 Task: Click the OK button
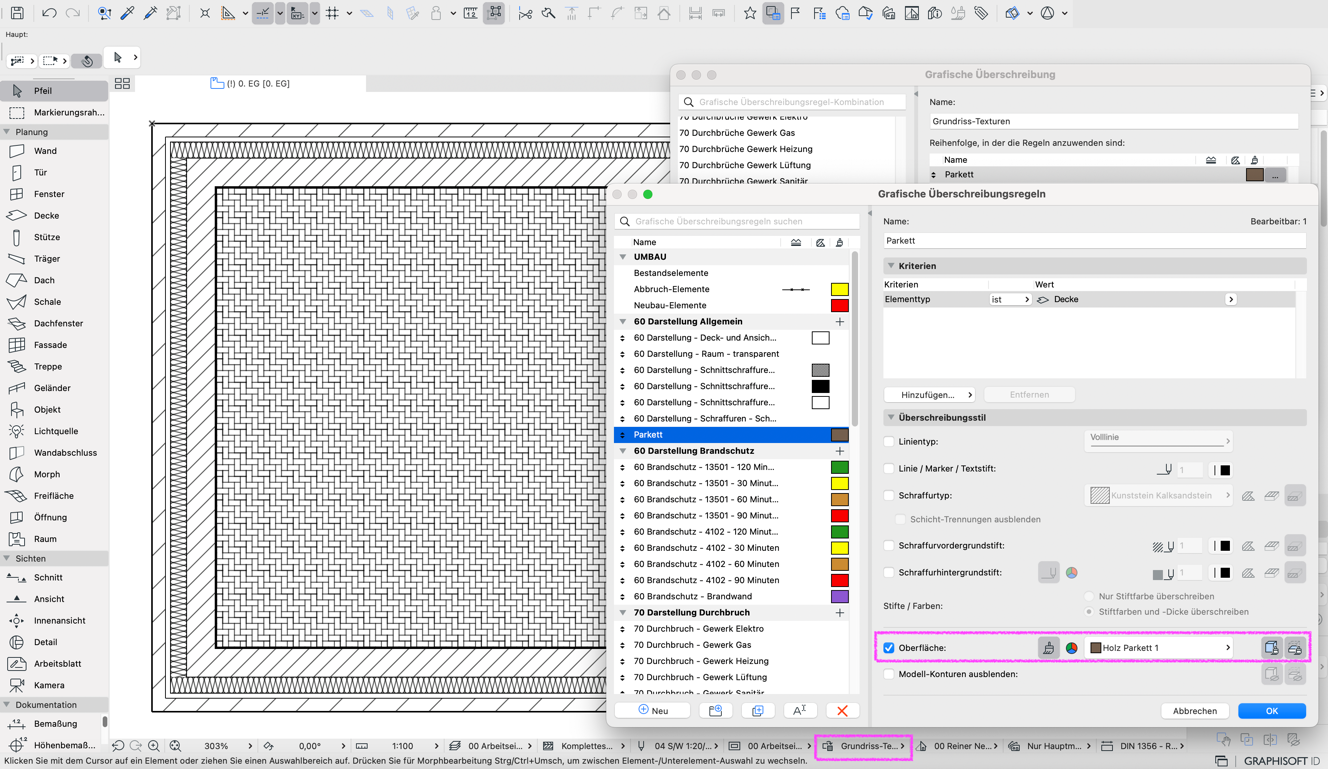coord(1271,711)
